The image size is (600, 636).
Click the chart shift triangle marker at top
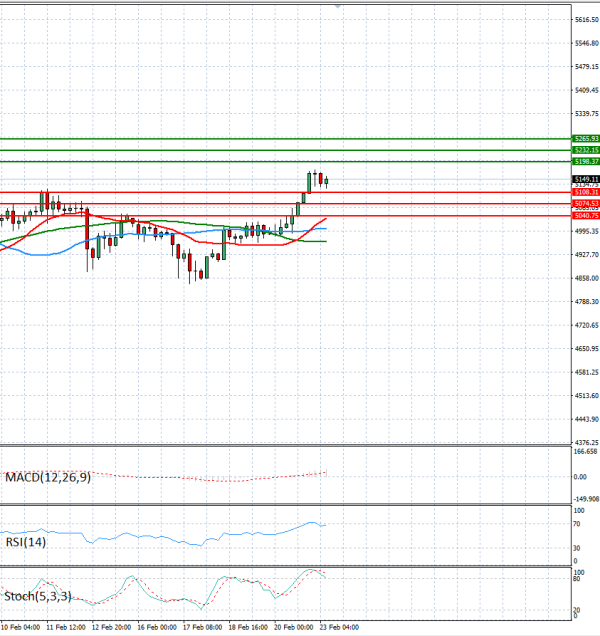(338, 5)
